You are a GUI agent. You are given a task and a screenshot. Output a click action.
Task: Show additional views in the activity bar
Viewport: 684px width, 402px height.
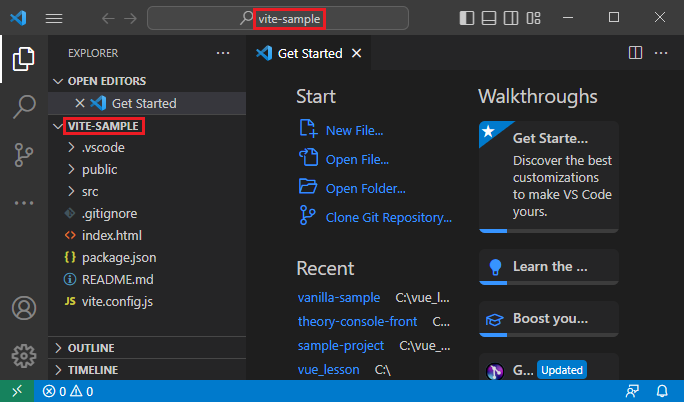pyautogui.click(x=24, y=203)
